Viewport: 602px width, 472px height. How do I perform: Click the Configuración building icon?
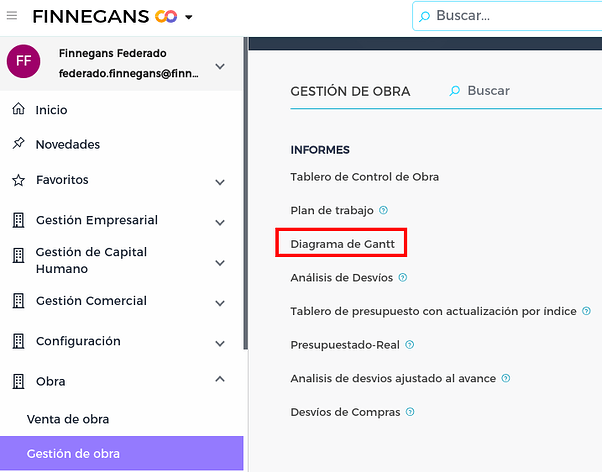17,342
